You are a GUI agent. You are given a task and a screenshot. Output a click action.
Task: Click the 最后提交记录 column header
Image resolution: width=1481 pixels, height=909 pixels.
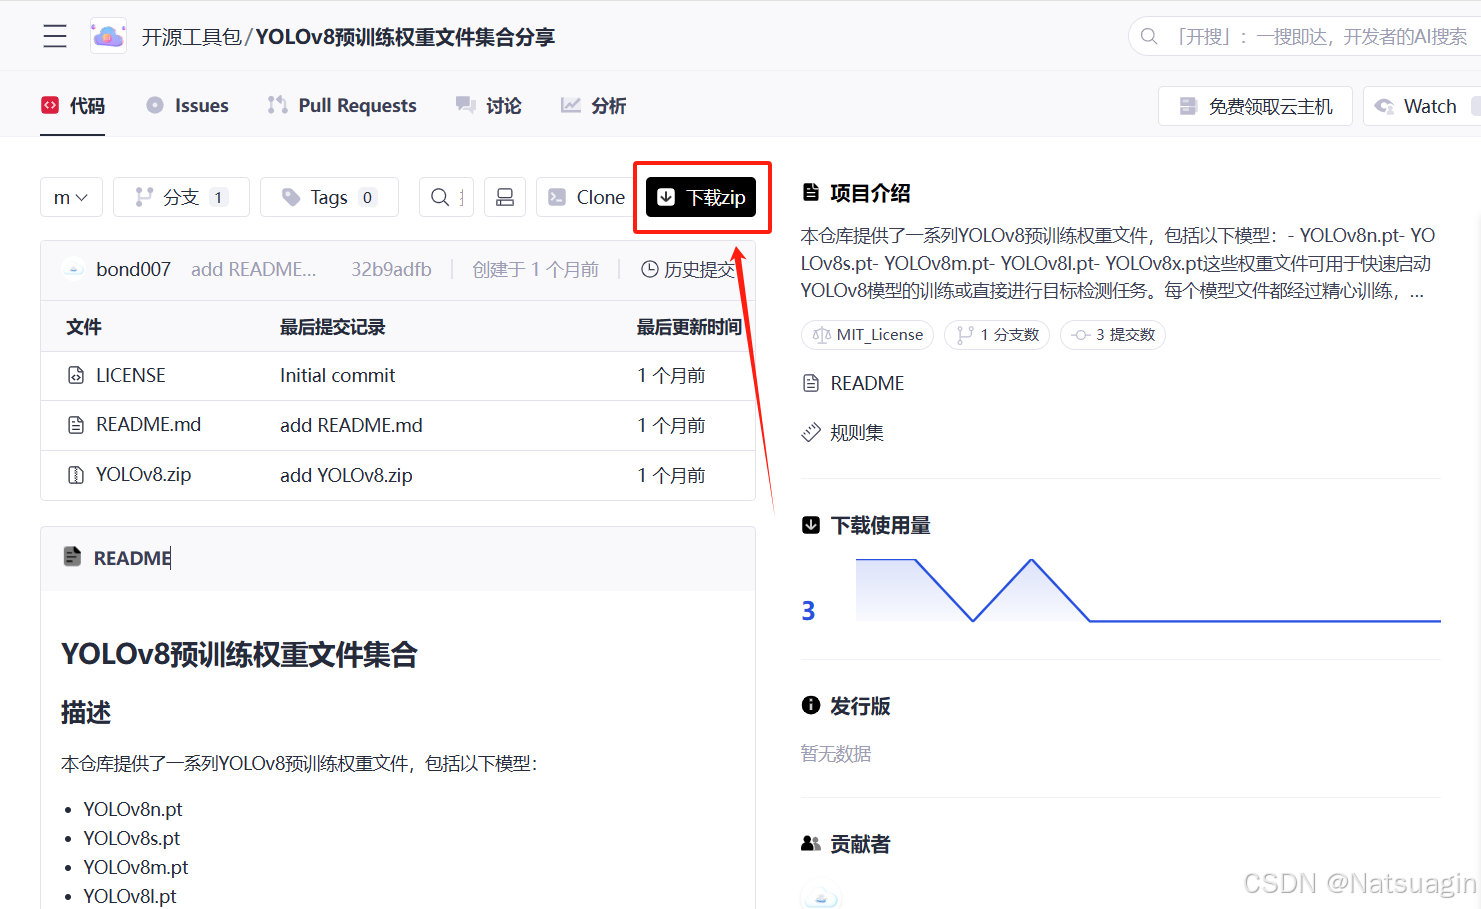333,327
